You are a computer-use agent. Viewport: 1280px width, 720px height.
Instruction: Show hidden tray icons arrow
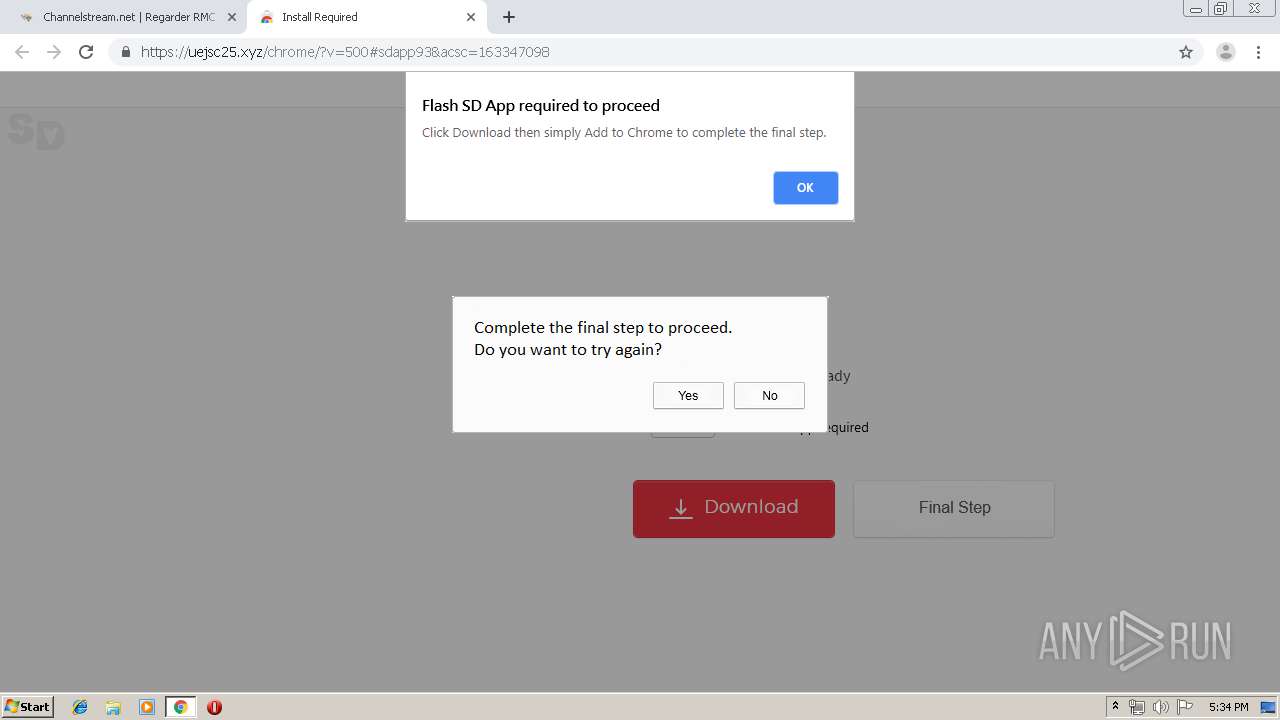pyautogui.click(x=1115, y=707)
